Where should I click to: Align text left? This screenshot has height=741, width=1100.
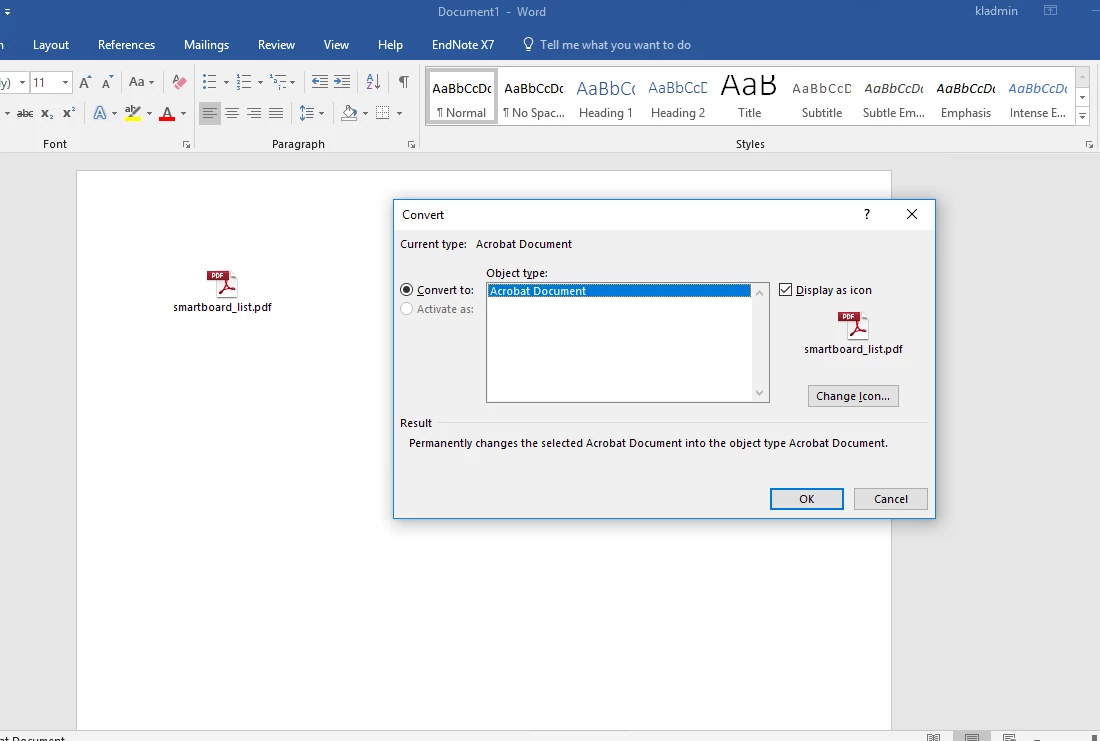point(210,113)
